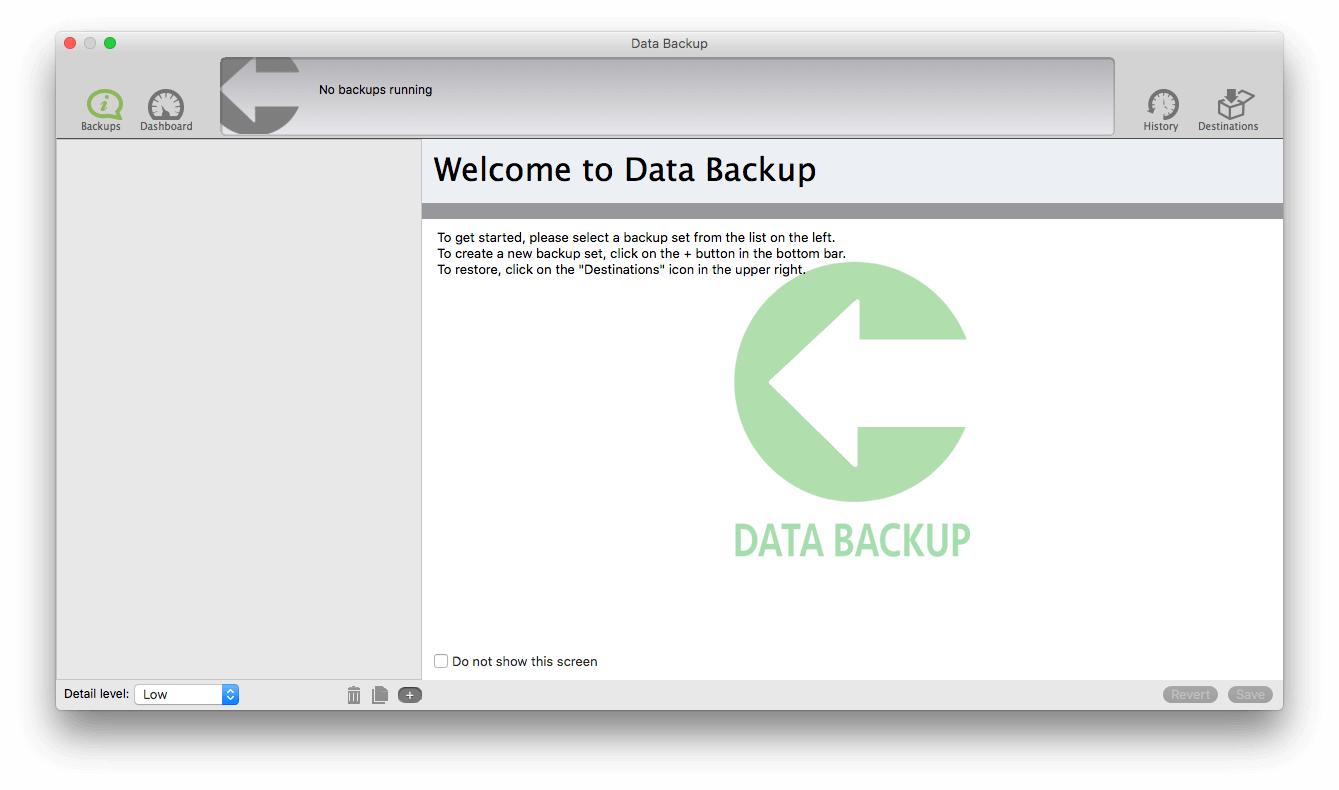Open the Destinations panel
This screenshot has height=790, width=1339.
tap(1228, 109)
